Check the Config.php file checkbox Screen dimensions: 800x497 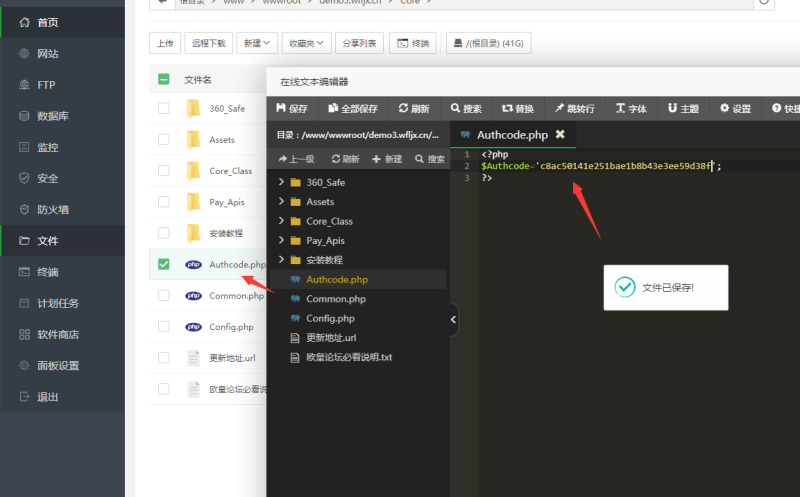[x=163, y=327]
